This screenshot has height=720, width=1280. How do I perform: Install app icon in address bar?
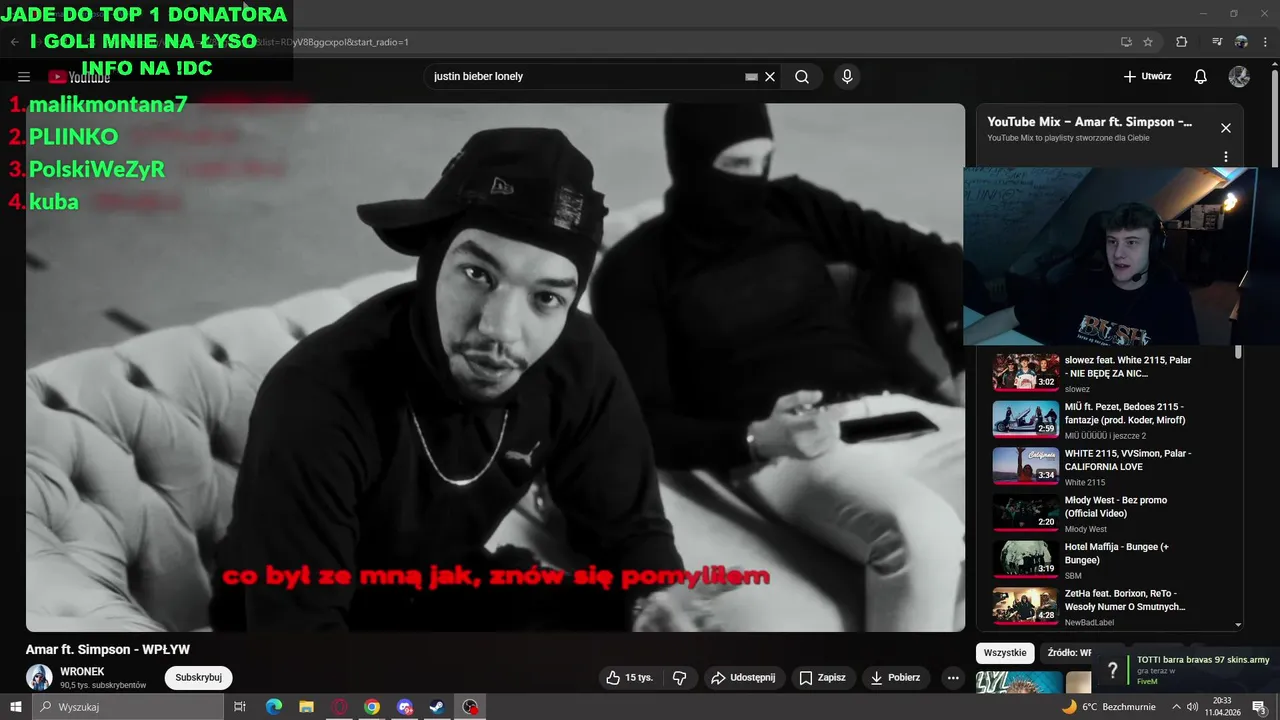pyautogui.click(x=1126, y=42)
